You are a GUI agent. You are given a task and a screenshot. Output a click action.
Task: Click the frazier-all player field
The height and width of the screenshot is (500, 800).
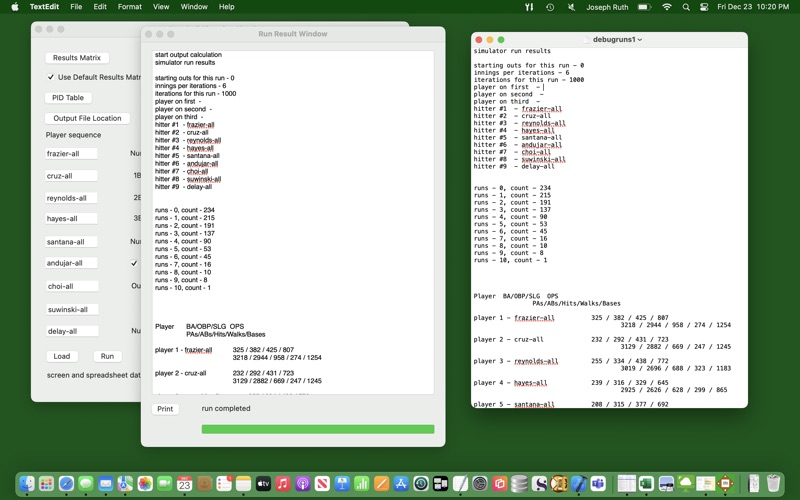coord(71,154)
